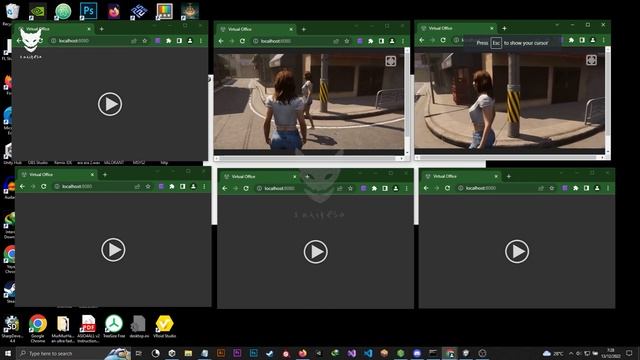This screenshot has height=360, width=640.
Task: Select the desktop.ini file icon
Action: (139, 326)
